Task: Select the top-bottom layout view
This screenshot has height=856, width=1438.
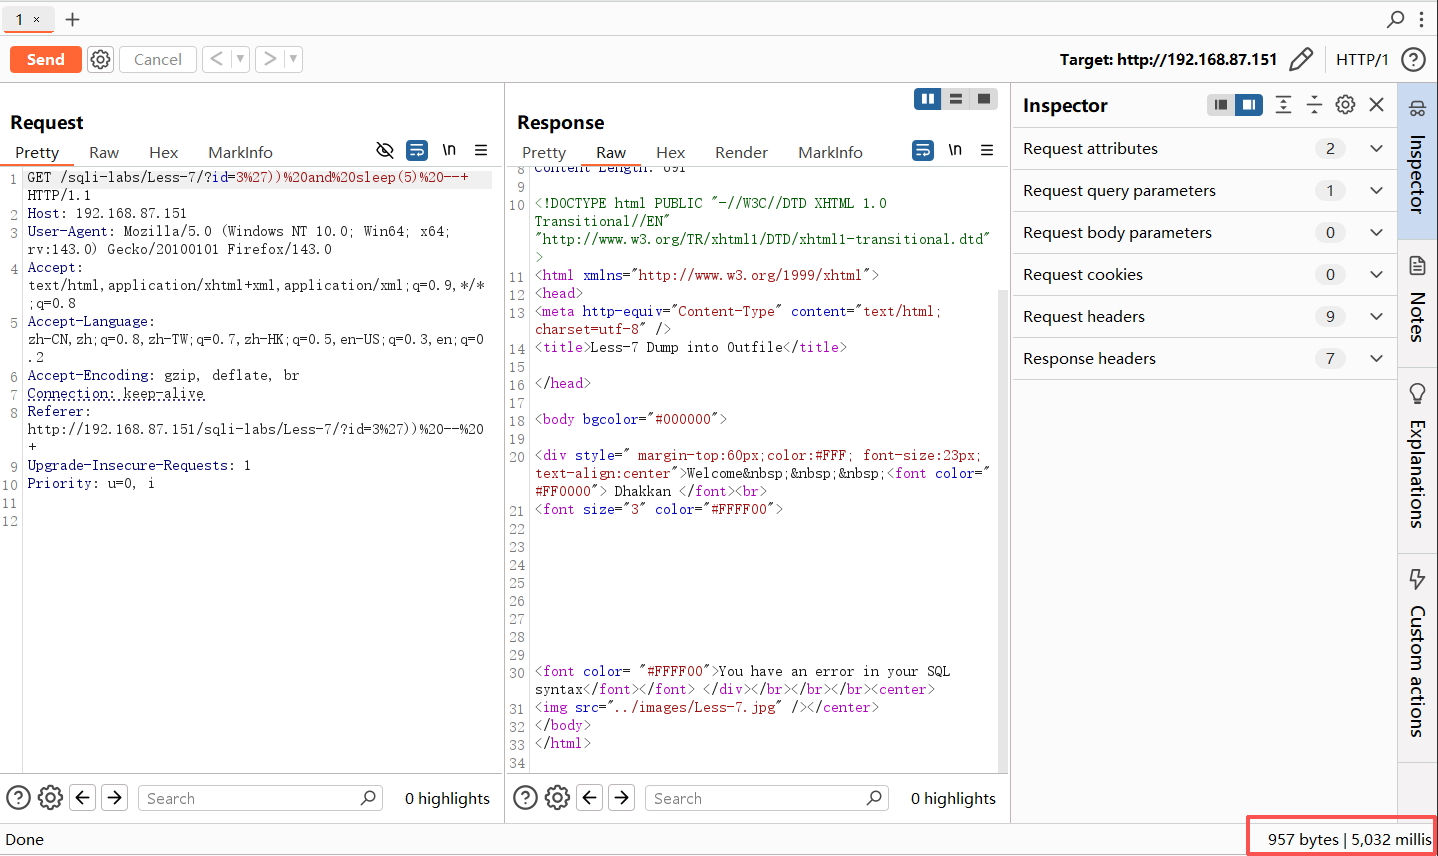Action: 956,98
